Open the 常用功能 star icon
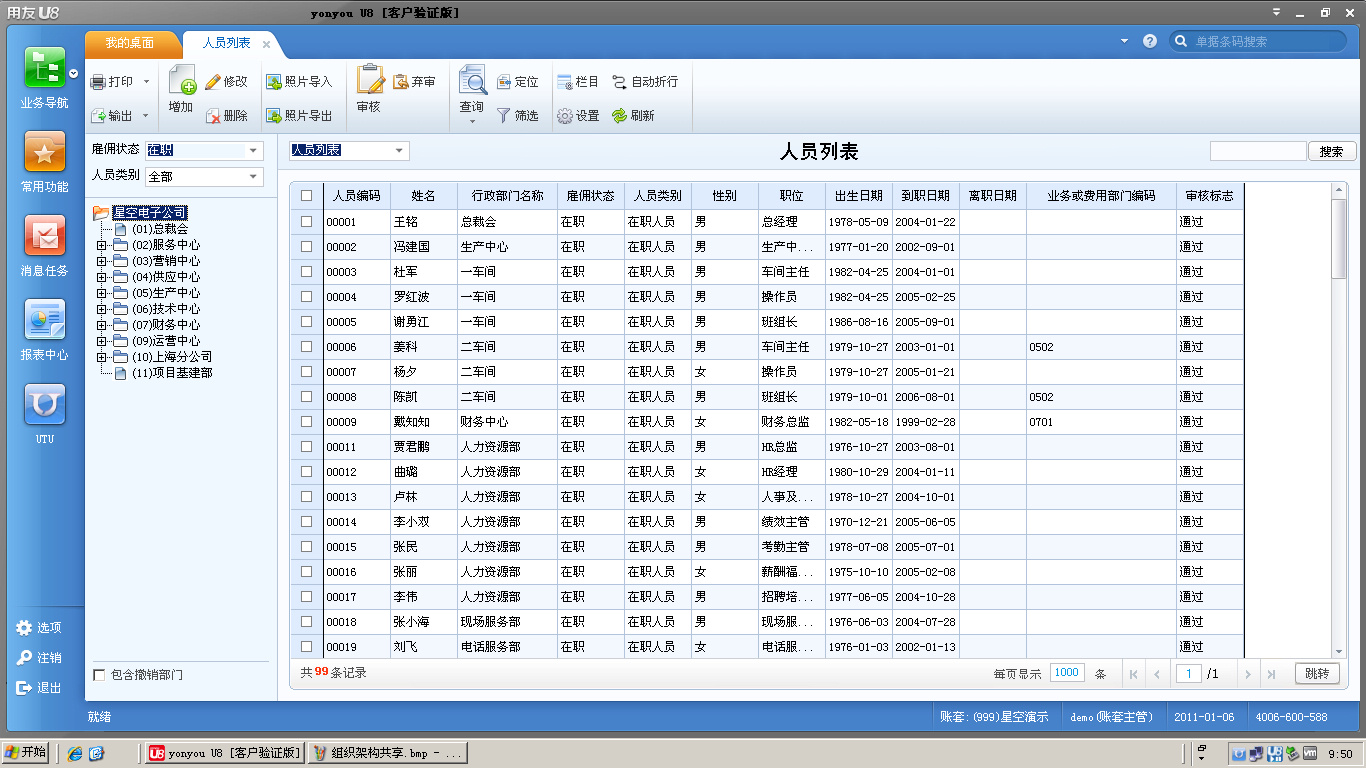The image size is (1366, 768). pos(45,152)
